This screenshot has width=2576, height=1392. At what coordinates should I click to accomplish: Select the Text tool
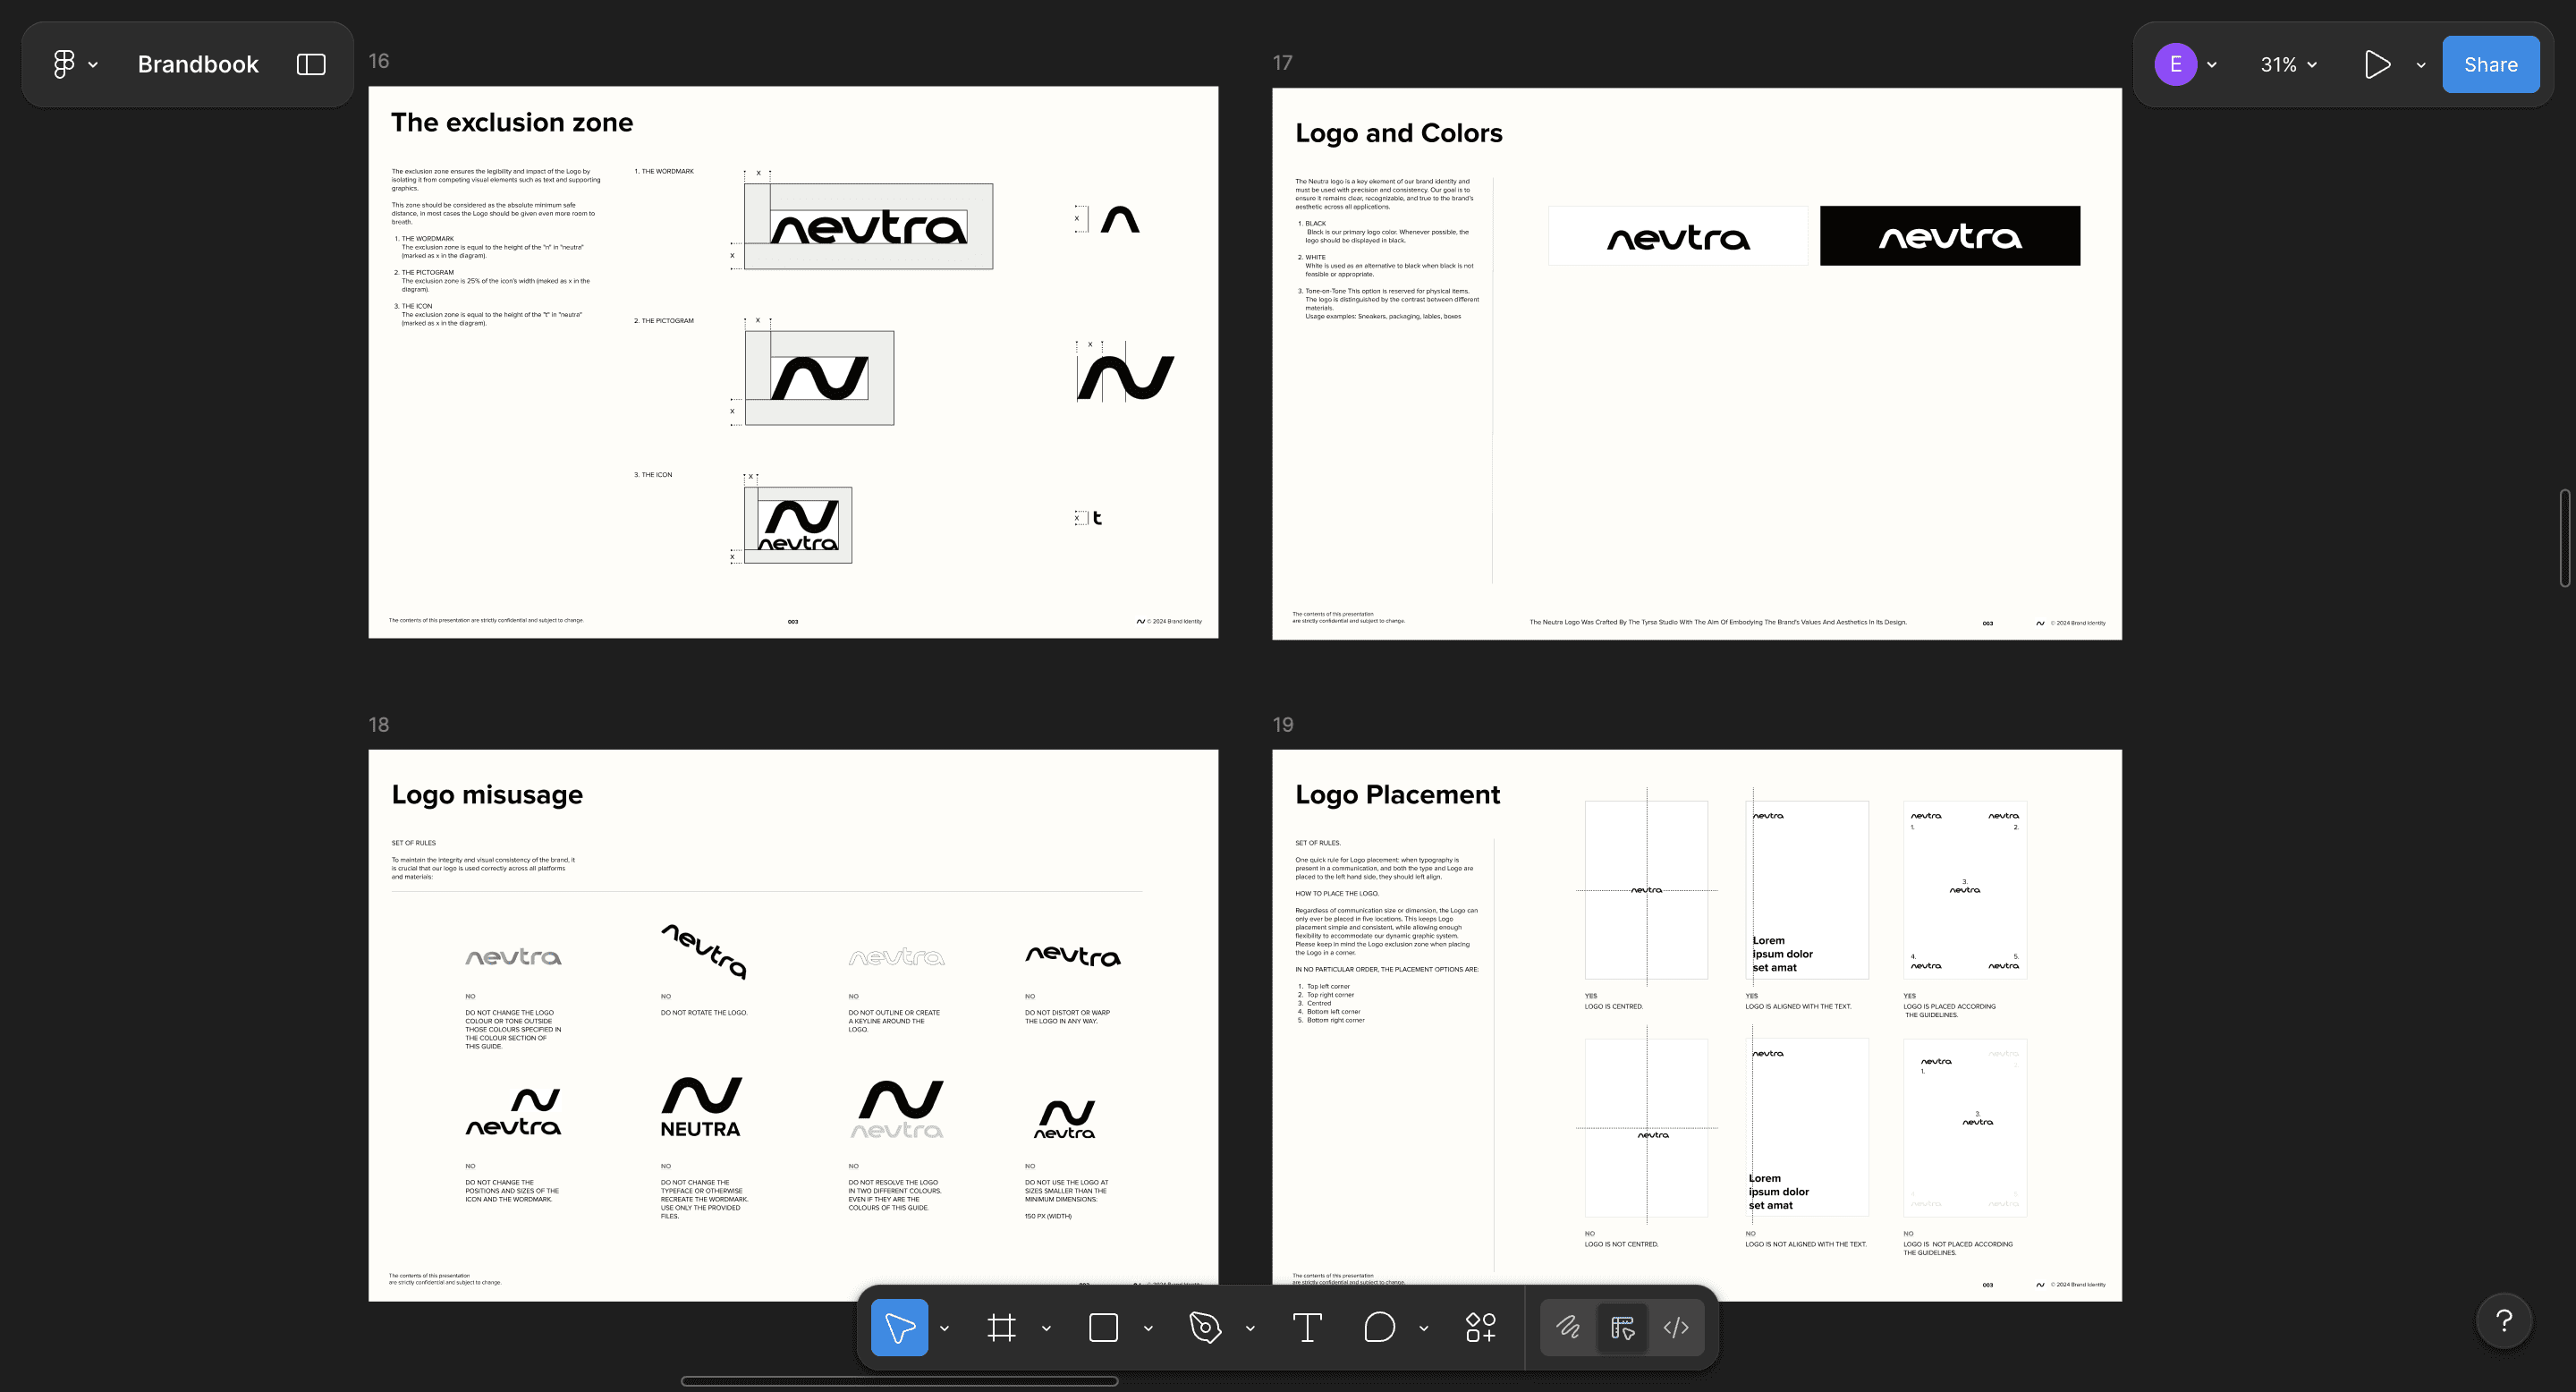coord(1307,1327)
